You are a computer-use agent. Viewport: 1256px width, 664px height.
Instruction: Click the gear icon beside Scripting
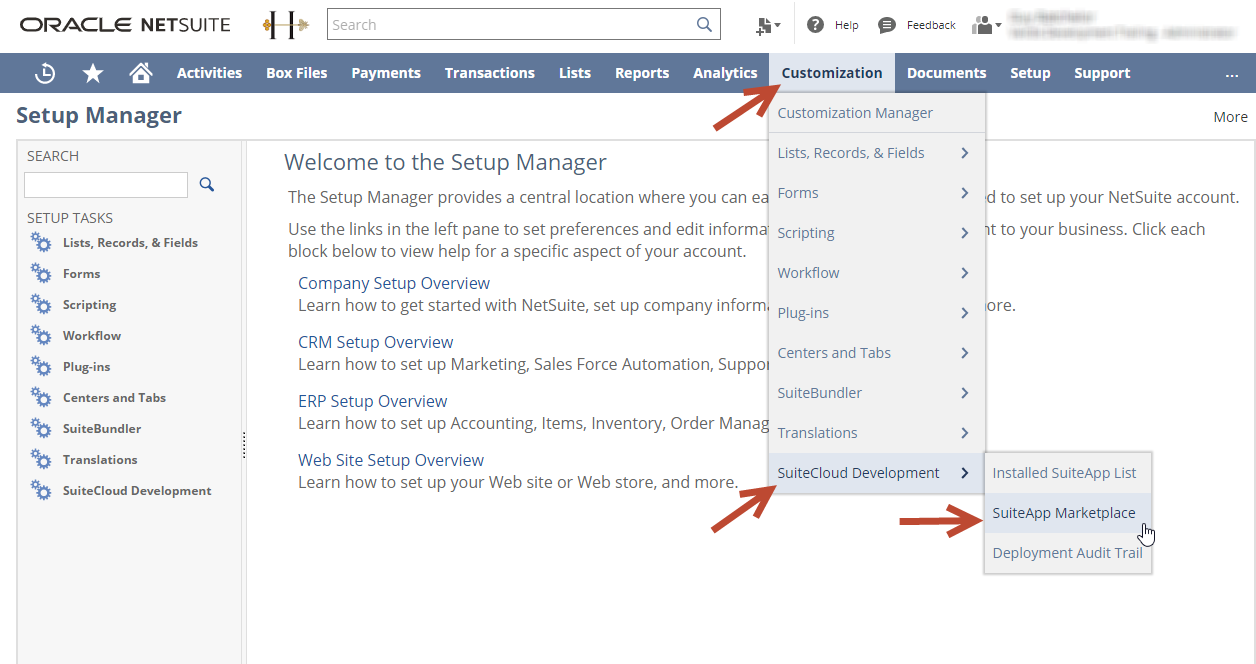[41, 304]
